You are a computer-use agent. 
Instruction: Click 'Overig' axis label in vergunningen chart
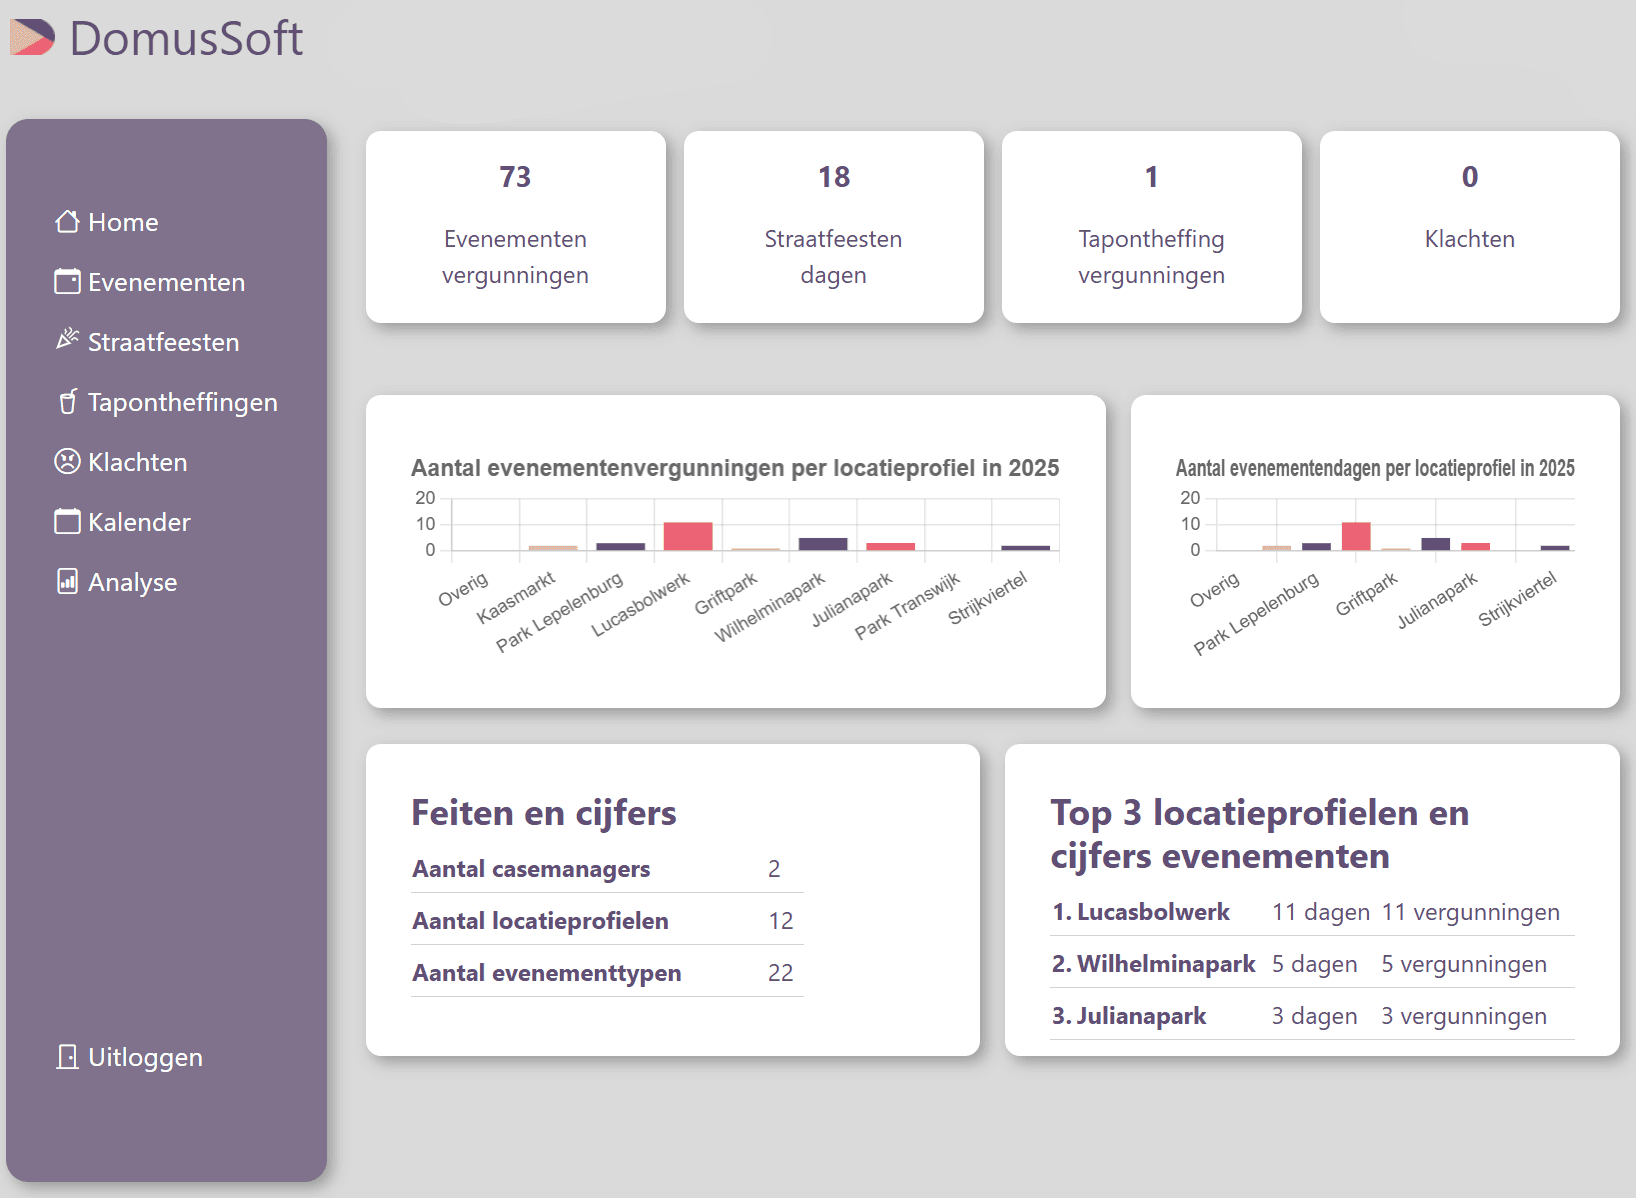463,589
